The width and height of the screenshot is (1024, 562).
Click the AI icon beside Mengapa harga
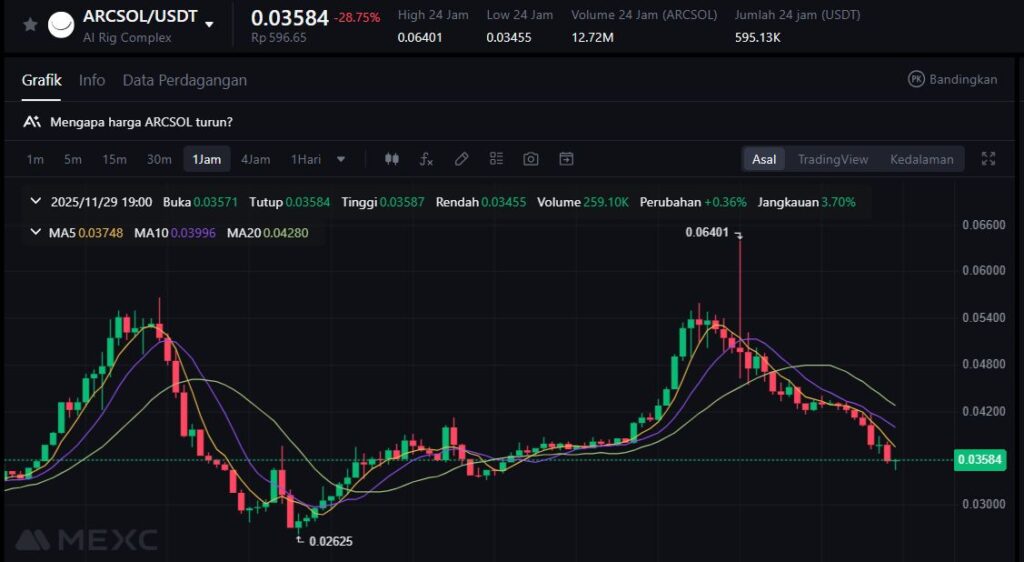pyautogui.click(x=32, y=122)
